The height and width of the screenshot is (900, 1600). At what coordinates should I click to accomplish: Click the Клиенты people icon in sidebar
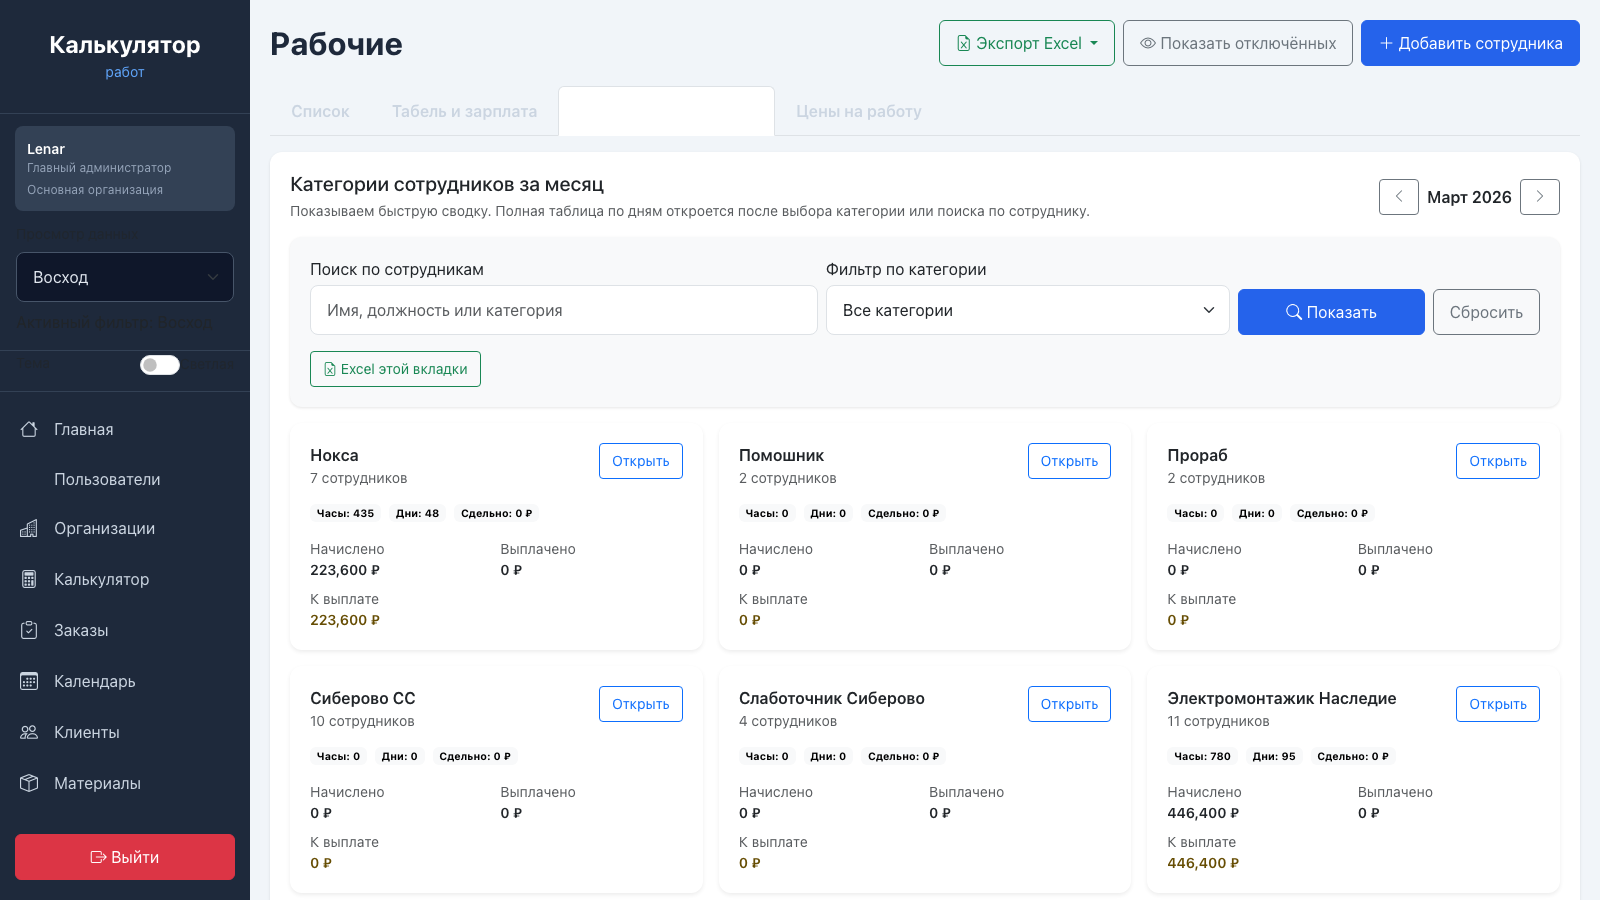click(x=29, y=732)
